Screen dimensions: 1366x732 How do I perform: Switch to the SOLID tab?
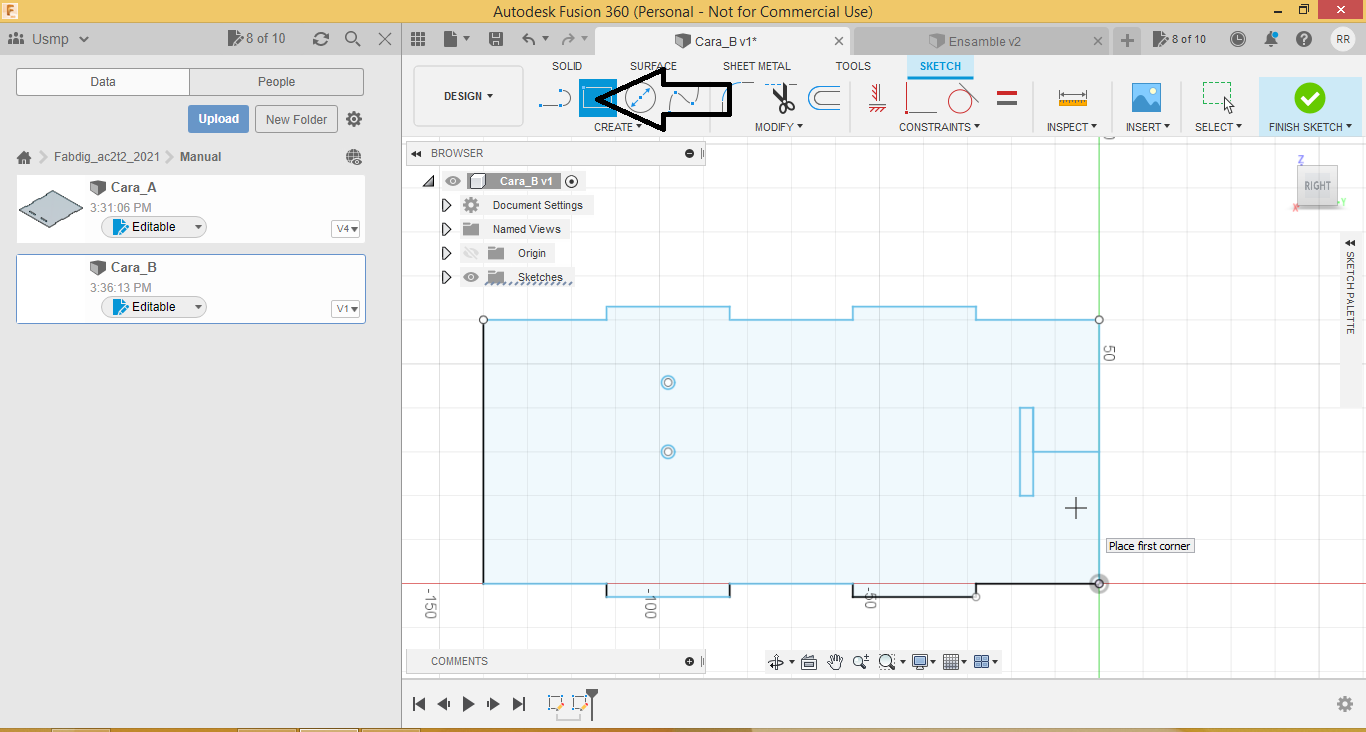coord(567,66)
